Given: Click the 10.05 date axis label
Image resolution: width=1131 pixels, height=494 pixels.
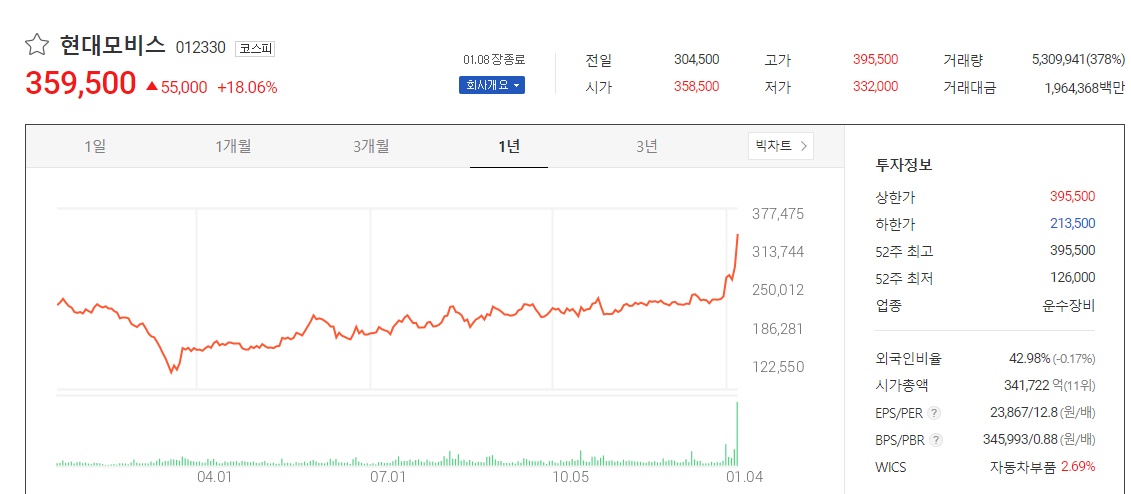Looking at the screenshot, I should point(569,477).
